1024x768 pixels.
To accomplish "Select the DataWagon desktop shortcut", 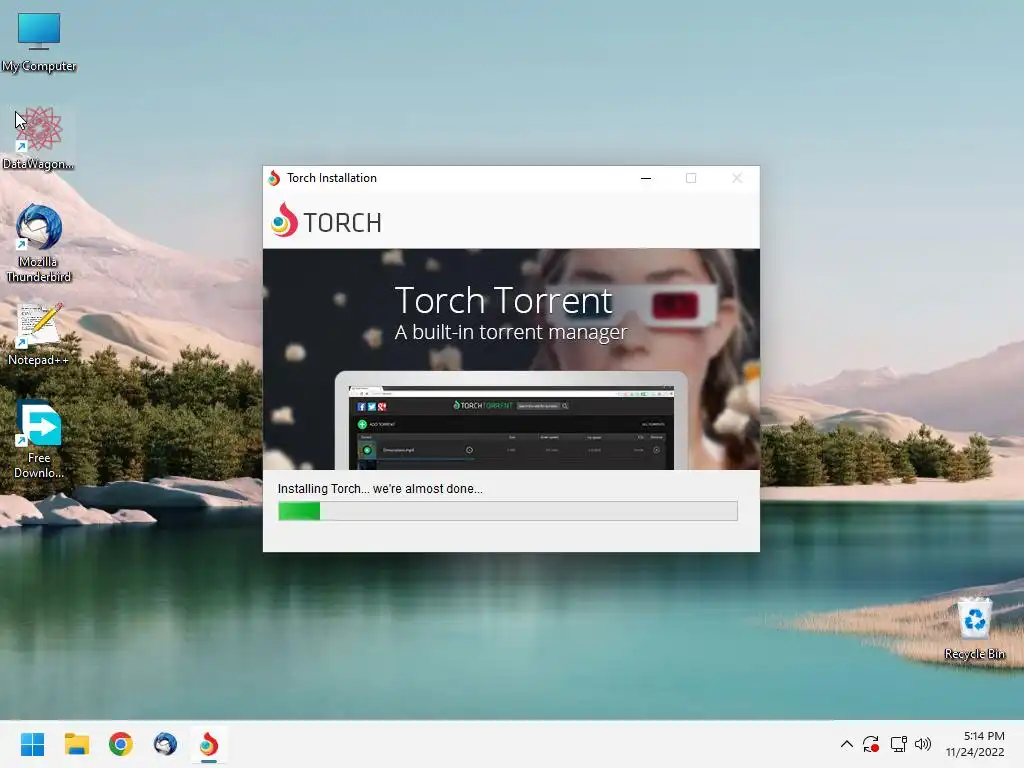I will [39, 138].
